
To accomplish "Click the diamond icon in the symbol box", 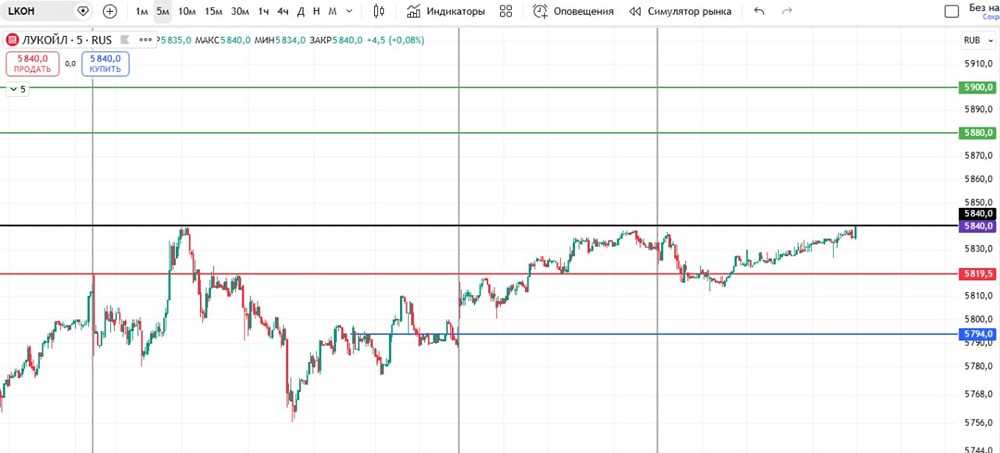I will tap(82, 11).
